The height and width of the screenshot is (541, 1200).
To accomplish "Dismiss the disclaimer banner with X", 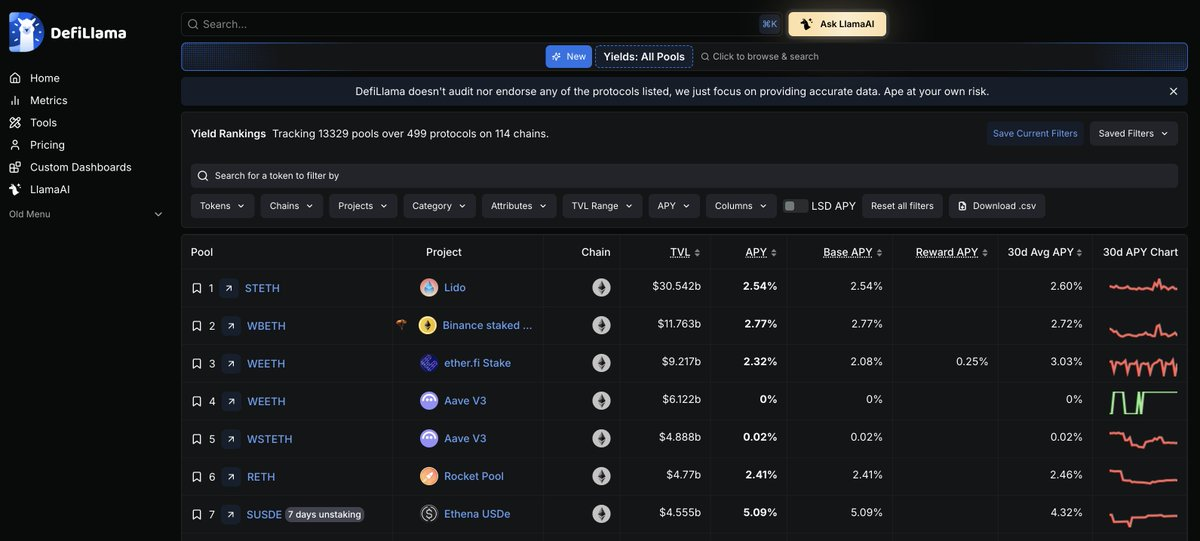I will tap(1173, 91).
